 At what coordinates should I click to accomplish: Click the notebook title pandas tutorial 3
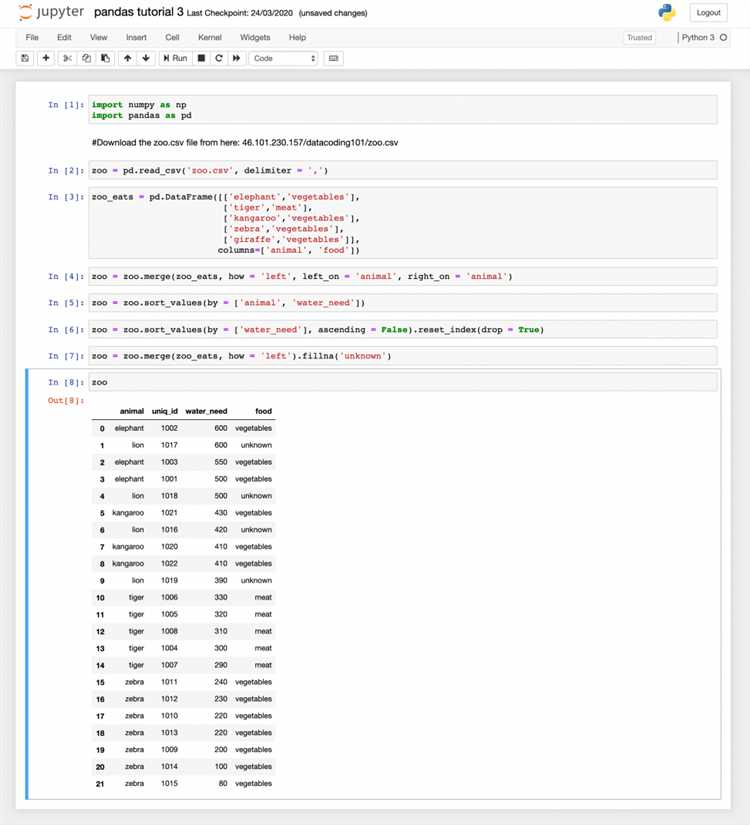pyautogui.click(x=138, y=13)
